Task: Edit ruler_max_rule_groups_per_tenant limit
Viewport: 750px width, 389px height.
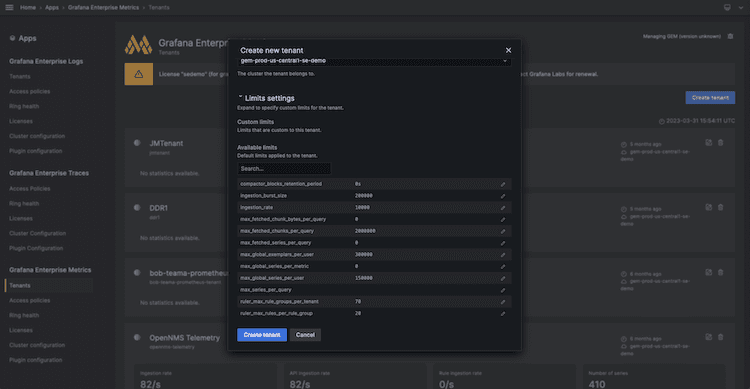Action: (x=503, y=302)
